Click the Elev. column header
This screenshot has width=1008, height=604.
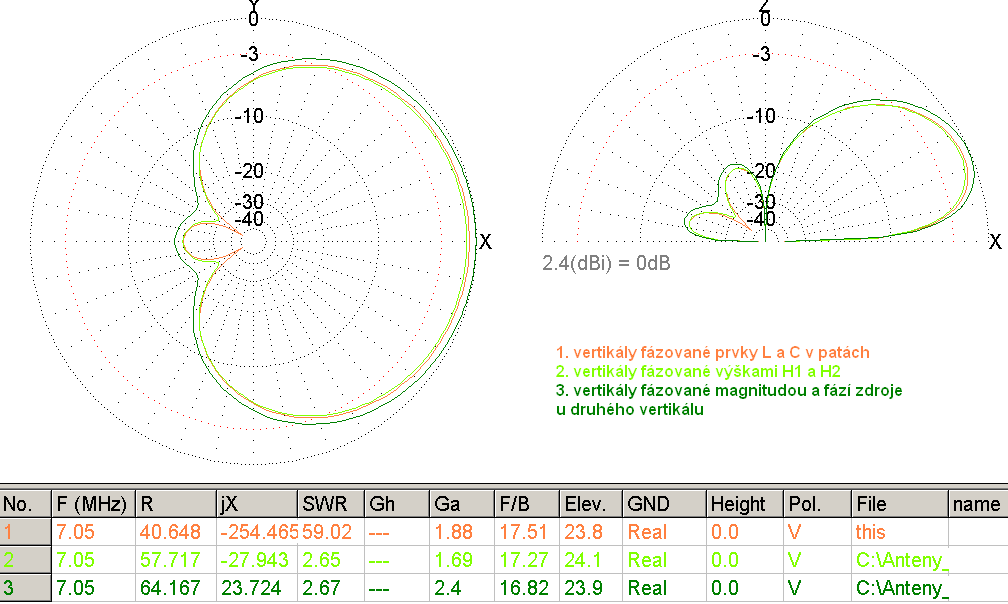(584, 504)
